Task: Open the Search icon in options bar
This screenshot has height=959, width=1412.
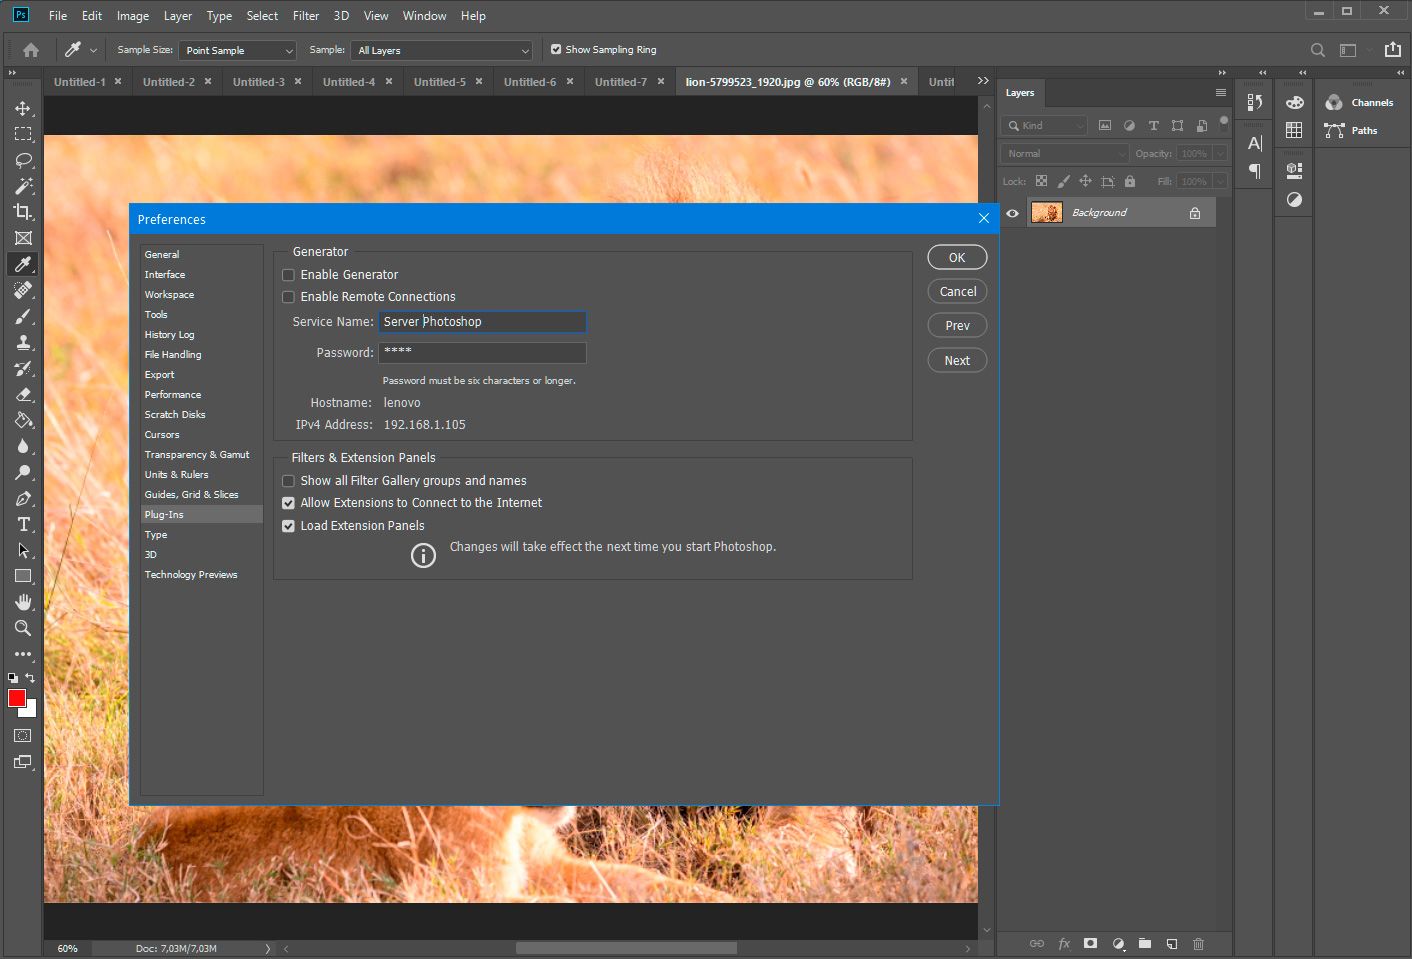Action: click(1318, 50)
